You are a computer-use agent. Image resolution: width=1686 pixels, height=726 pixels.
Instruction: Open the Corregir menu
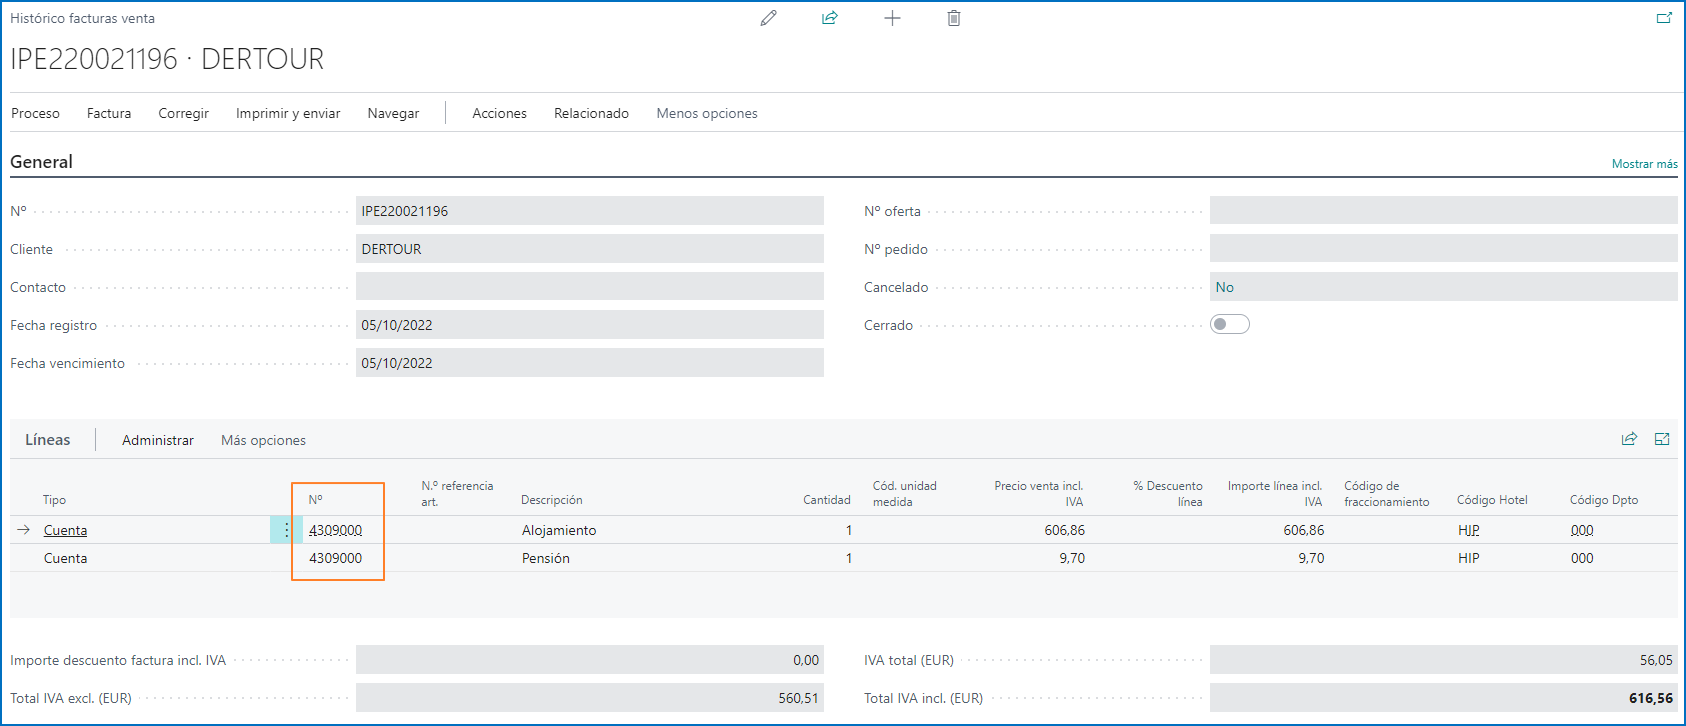183,113
